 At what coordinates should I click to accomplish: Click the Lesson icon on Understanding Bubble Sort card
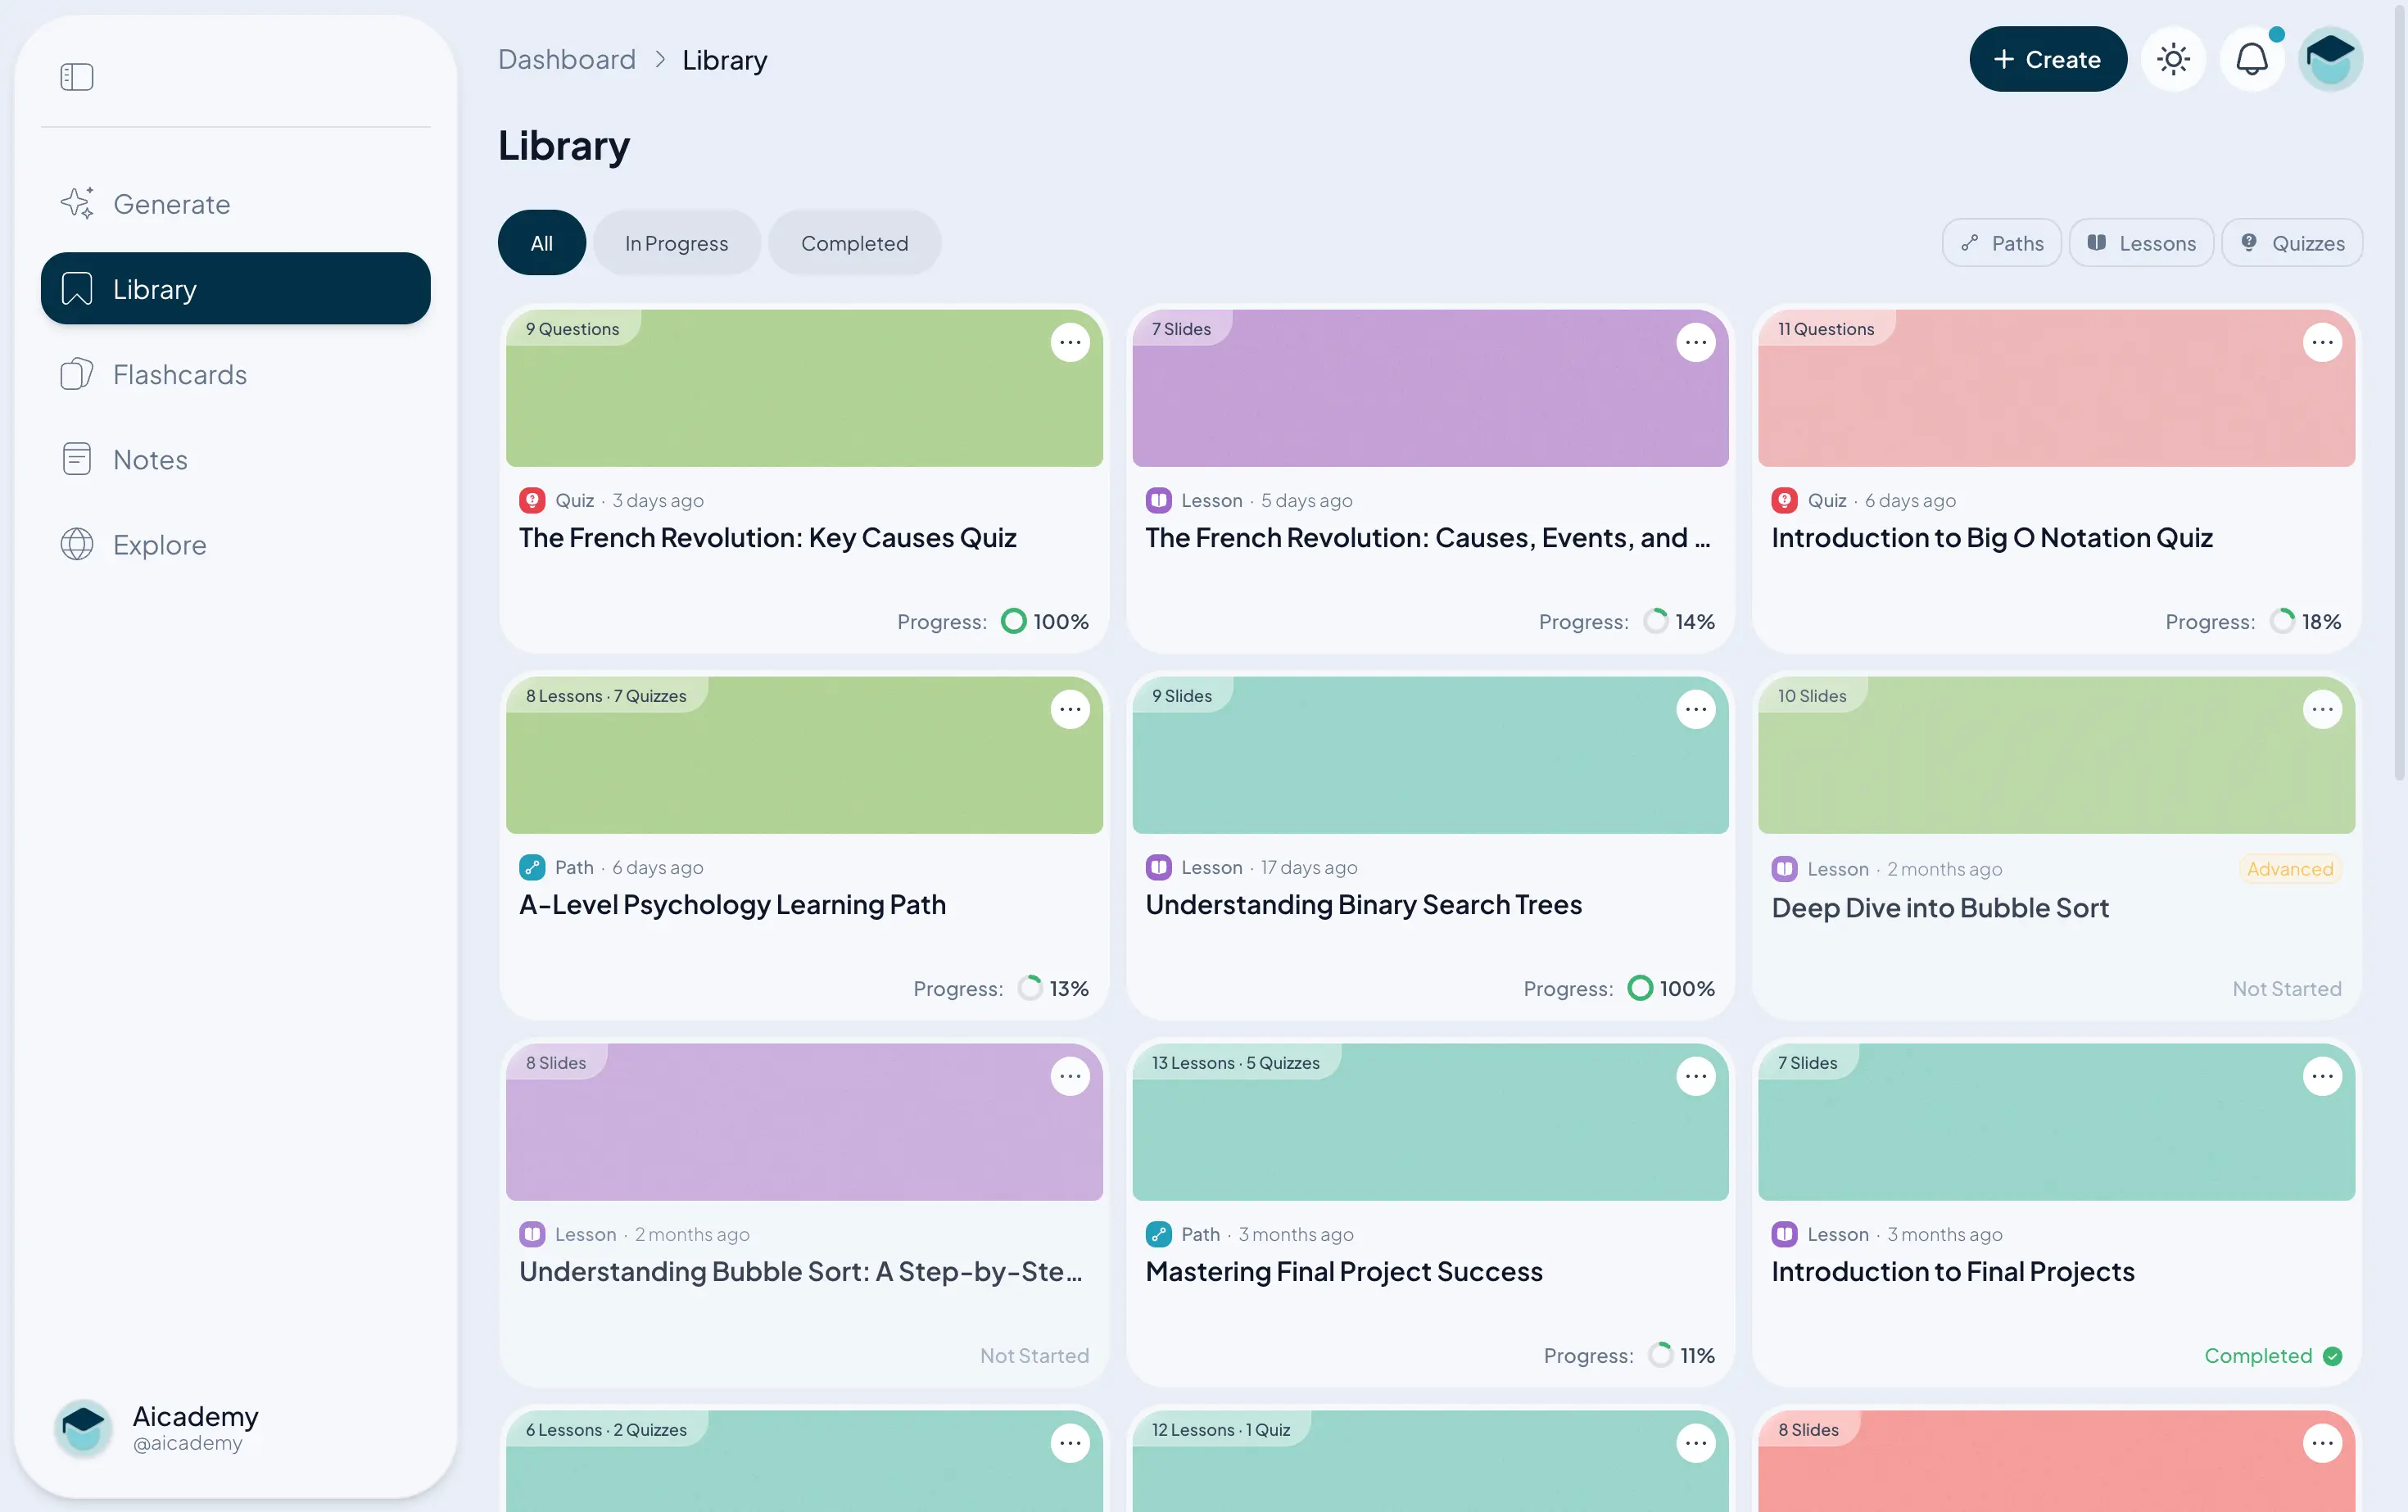[532, 1234]
